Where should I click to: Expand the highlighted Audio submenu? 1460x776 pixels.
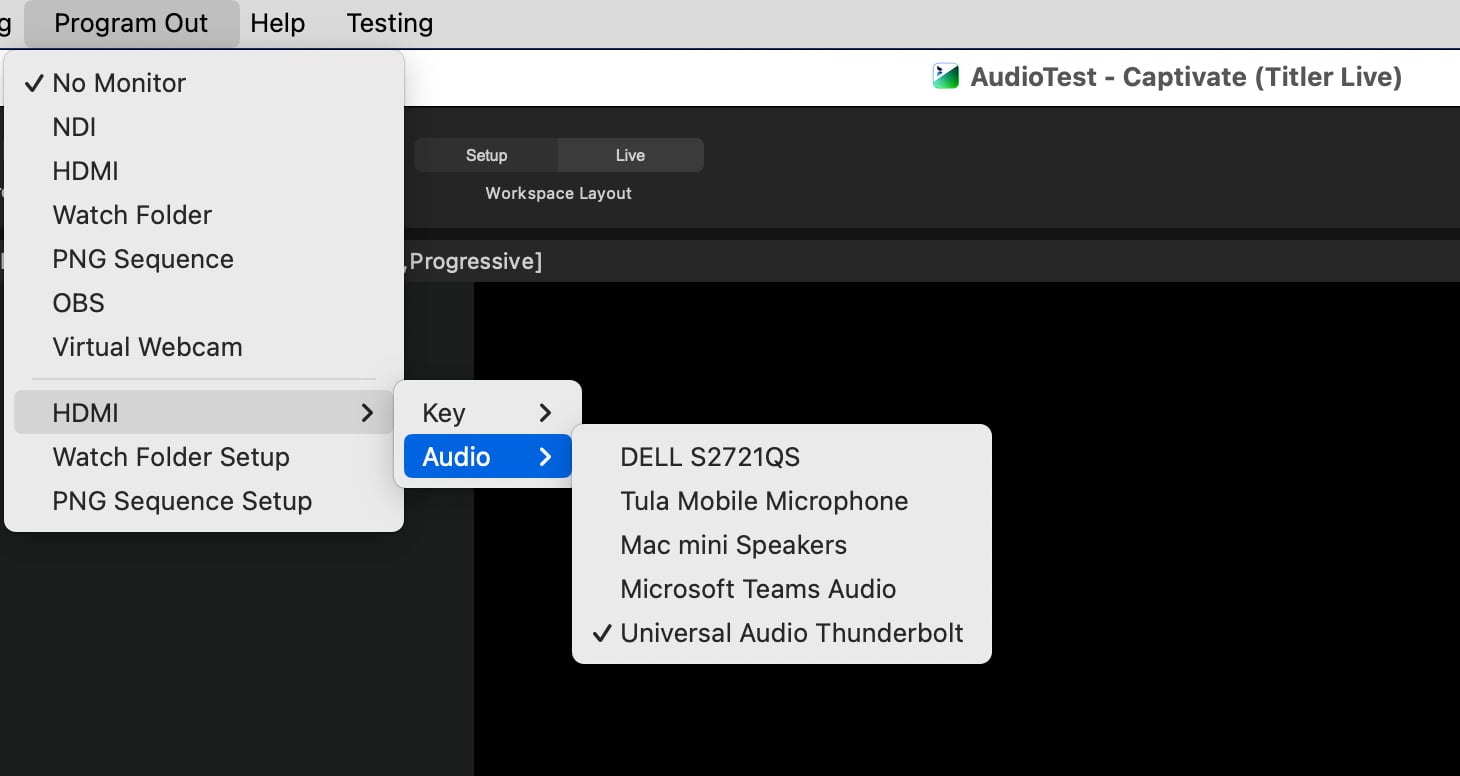(488, 457)
